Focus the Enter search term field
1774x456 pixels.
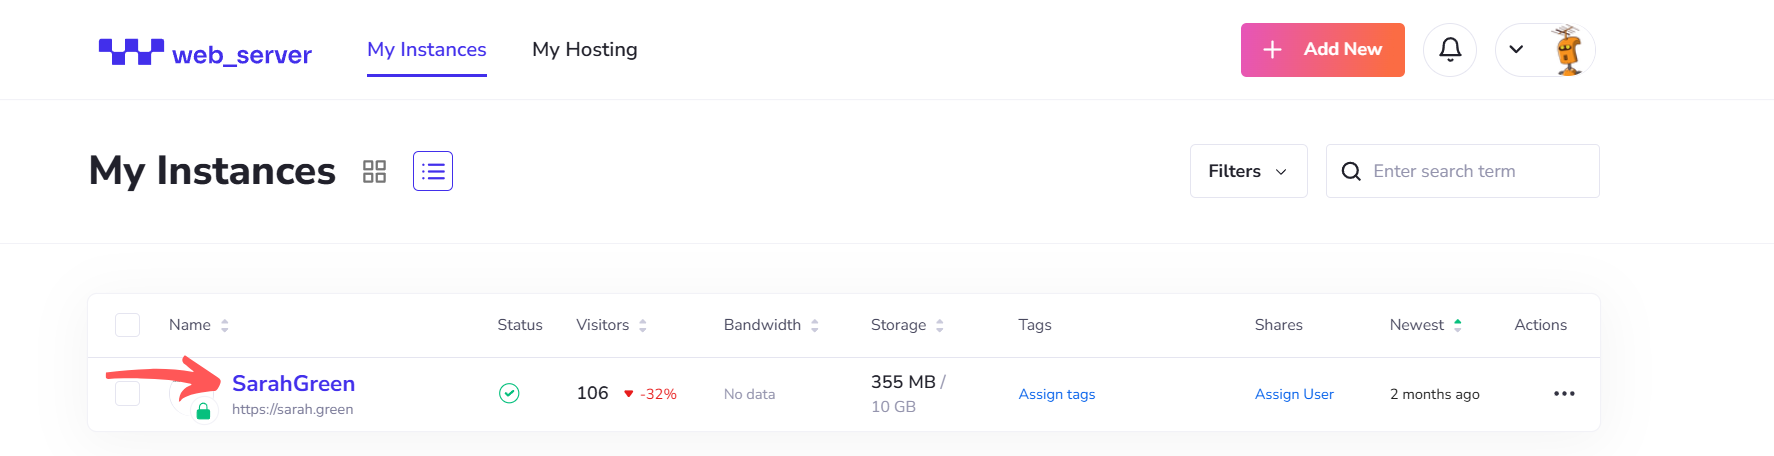1463,171
